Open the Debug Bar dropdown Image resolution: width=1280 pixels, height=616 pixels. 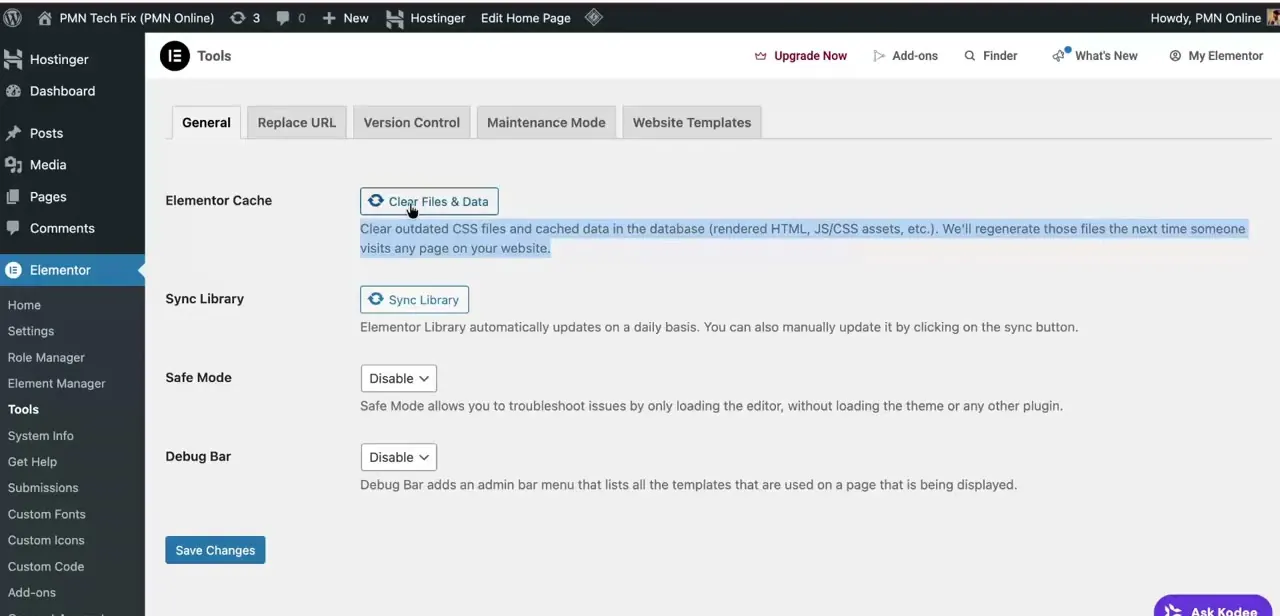(399, 457)
